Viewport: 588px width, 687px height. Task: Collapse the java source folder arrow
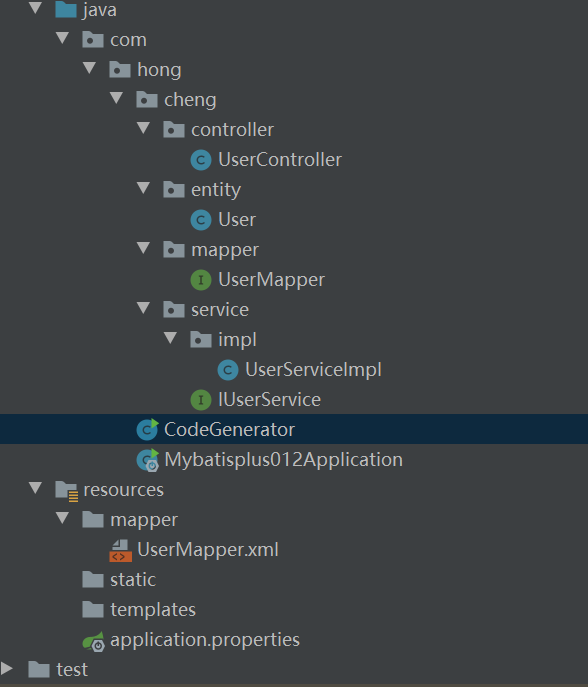coord(35,8)
